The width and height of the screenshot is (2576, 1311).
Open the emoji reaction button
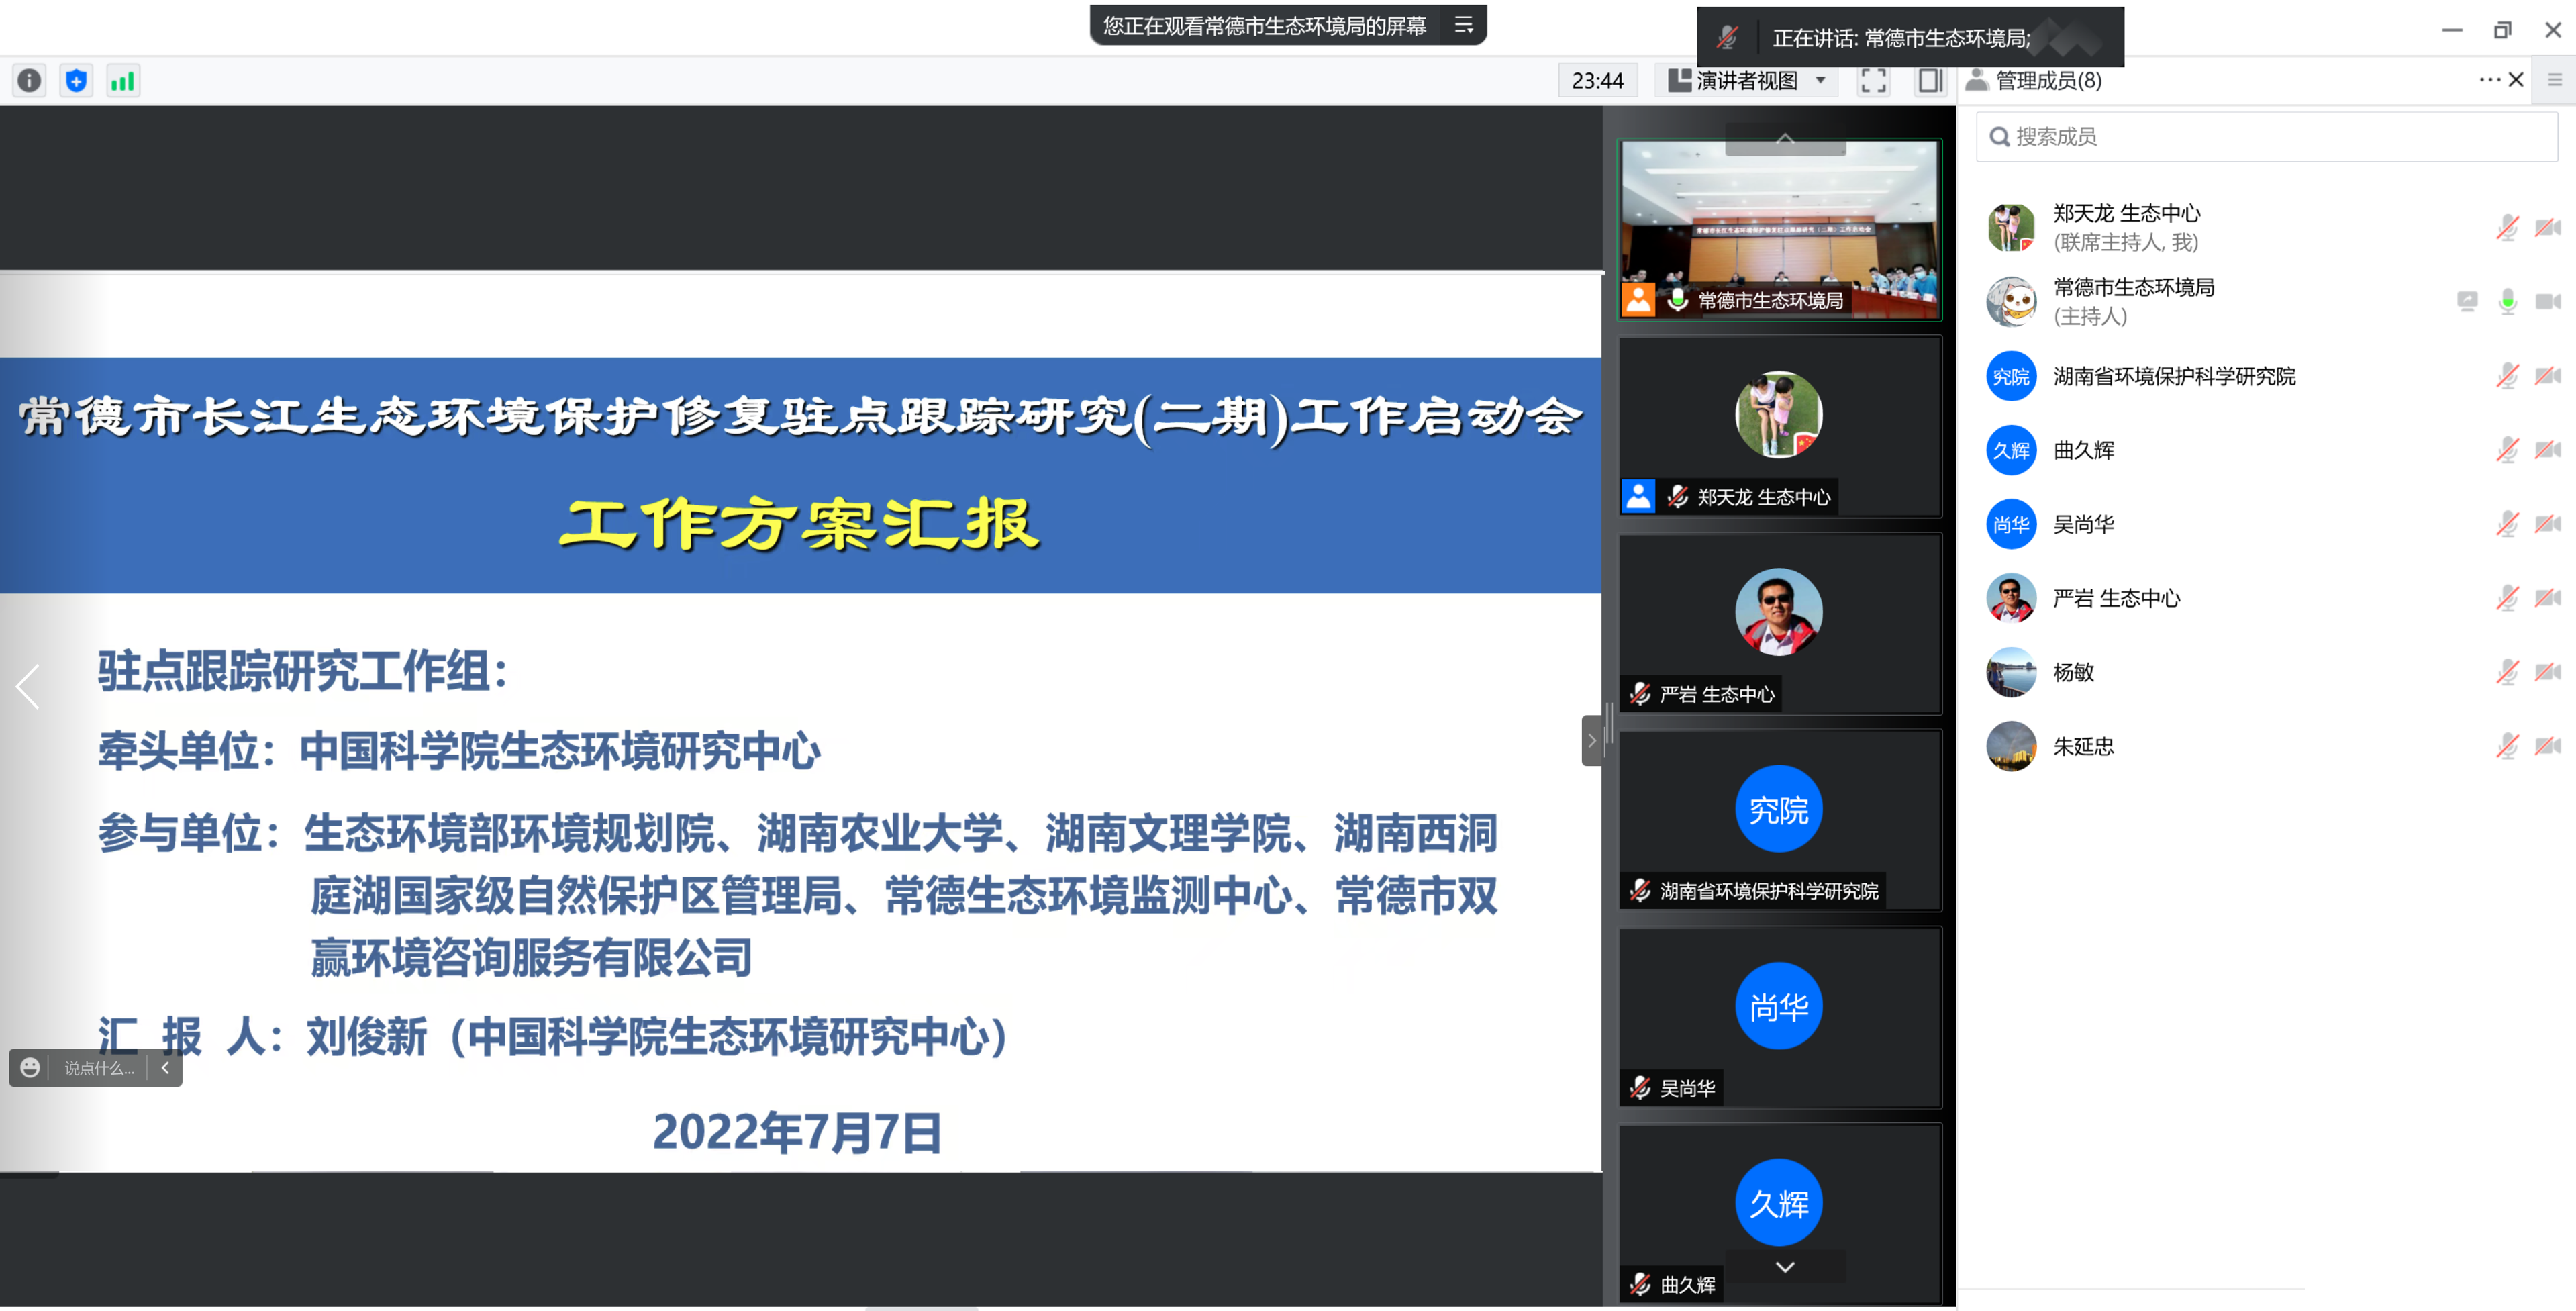coord(30,1068)
